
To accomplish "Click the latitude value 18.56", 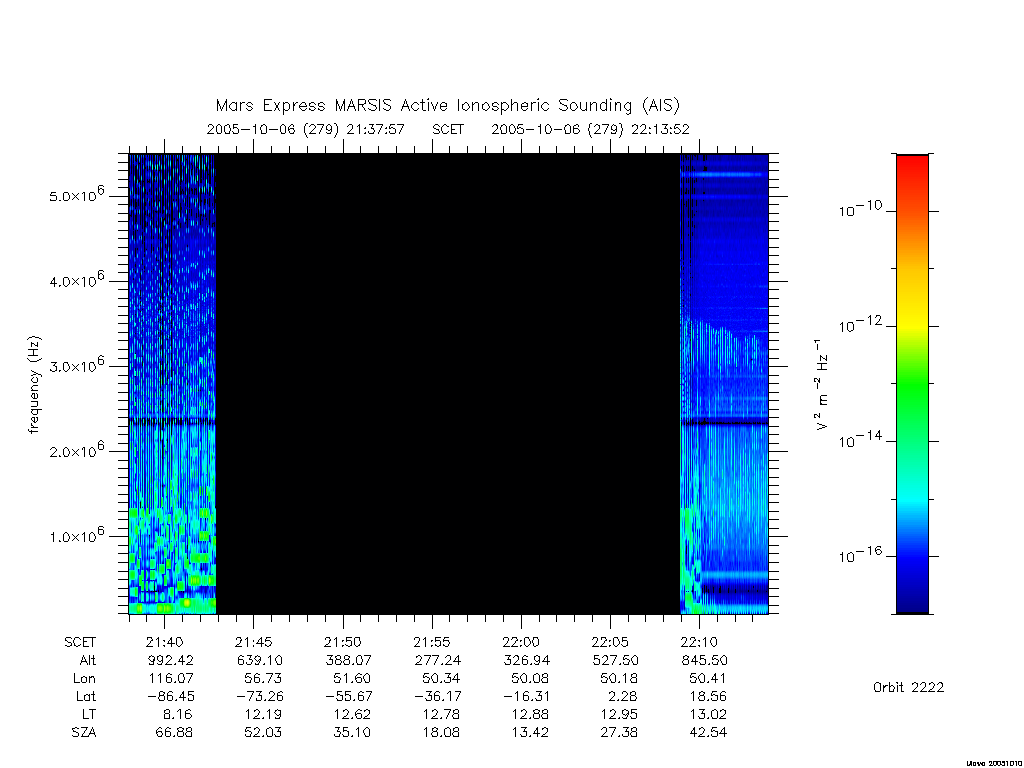I will click(x=709, y=697).
